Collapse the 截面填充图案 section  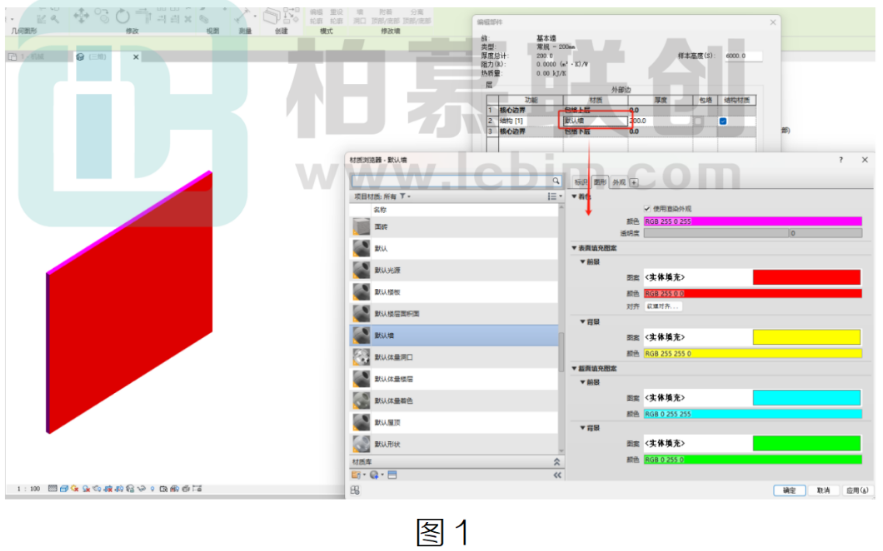(574, 368)
